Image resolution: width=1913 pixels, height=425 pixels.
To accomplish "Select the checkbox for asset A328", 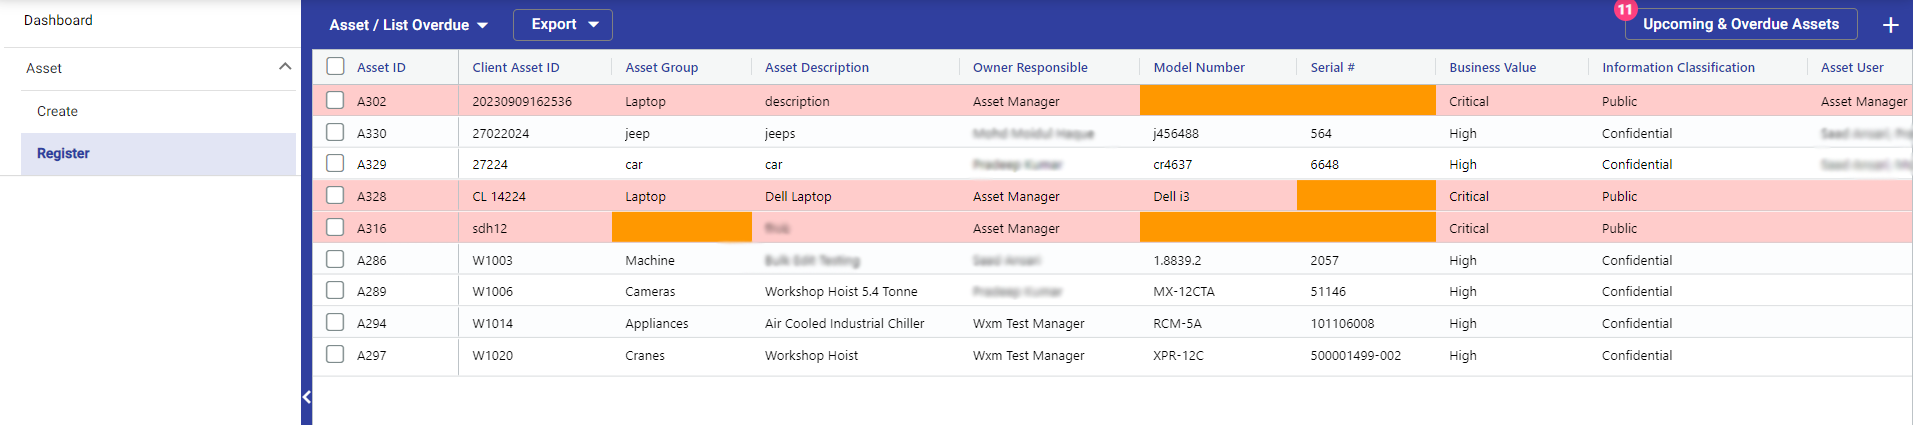I will [x=335, y=195].
